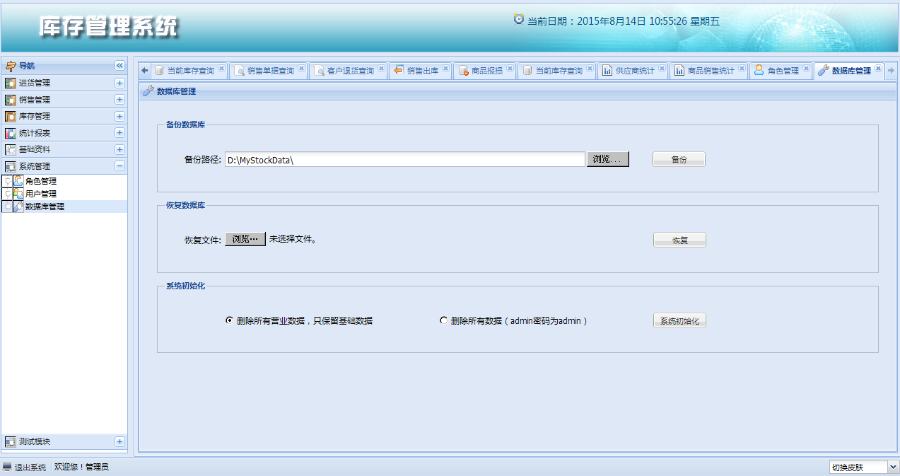Screen dimensions: 900x476
Task: Click wrench icon in 数据库管理 panel header
Action: (148, 91)
